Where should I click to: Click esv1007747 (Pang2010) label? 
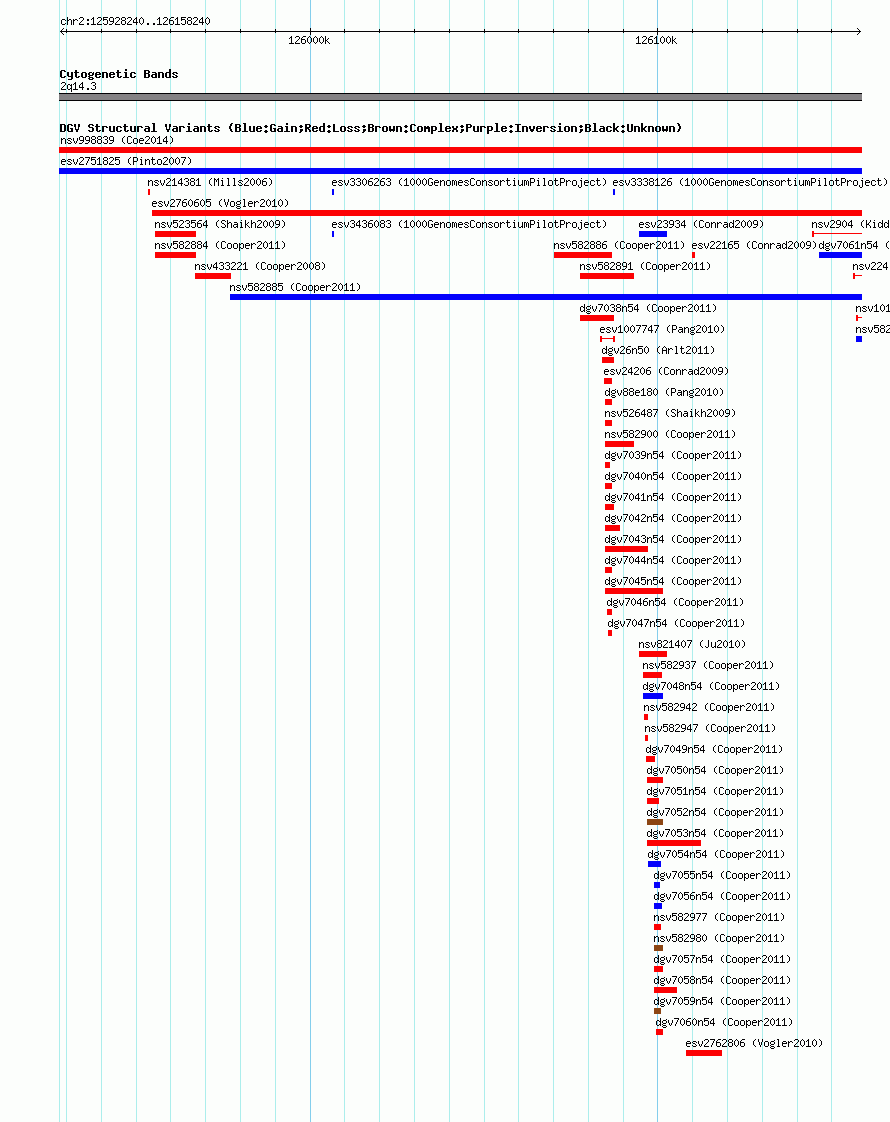pyautogui.click(x=662, y=329)
